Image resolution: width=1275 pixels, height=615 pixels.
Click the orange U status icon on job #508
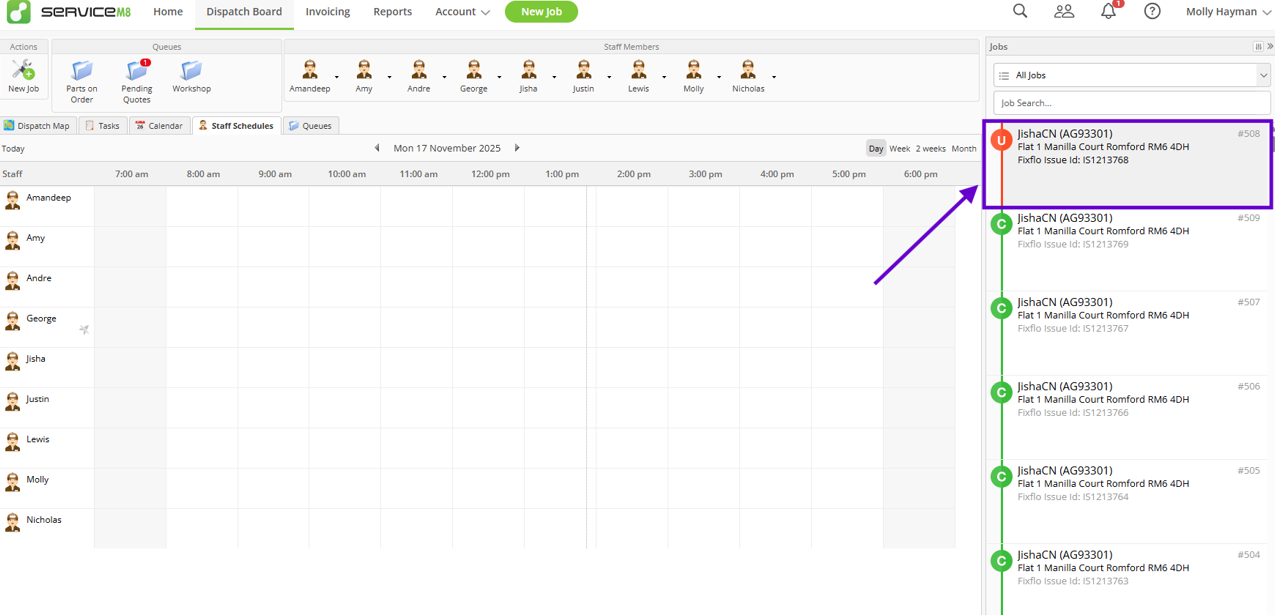1001,140
